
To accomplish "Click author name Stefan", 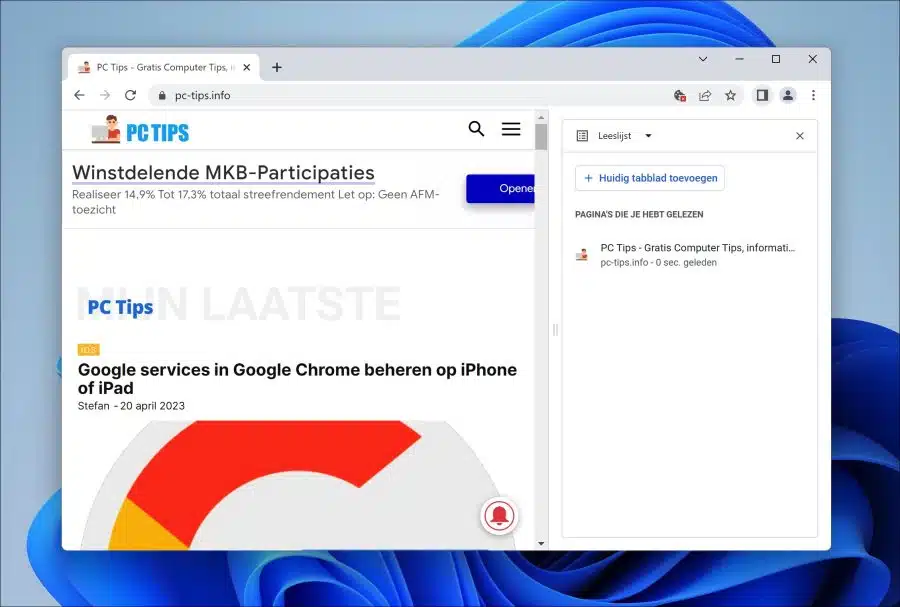I will pyautogui.click(x=94, y=406).
